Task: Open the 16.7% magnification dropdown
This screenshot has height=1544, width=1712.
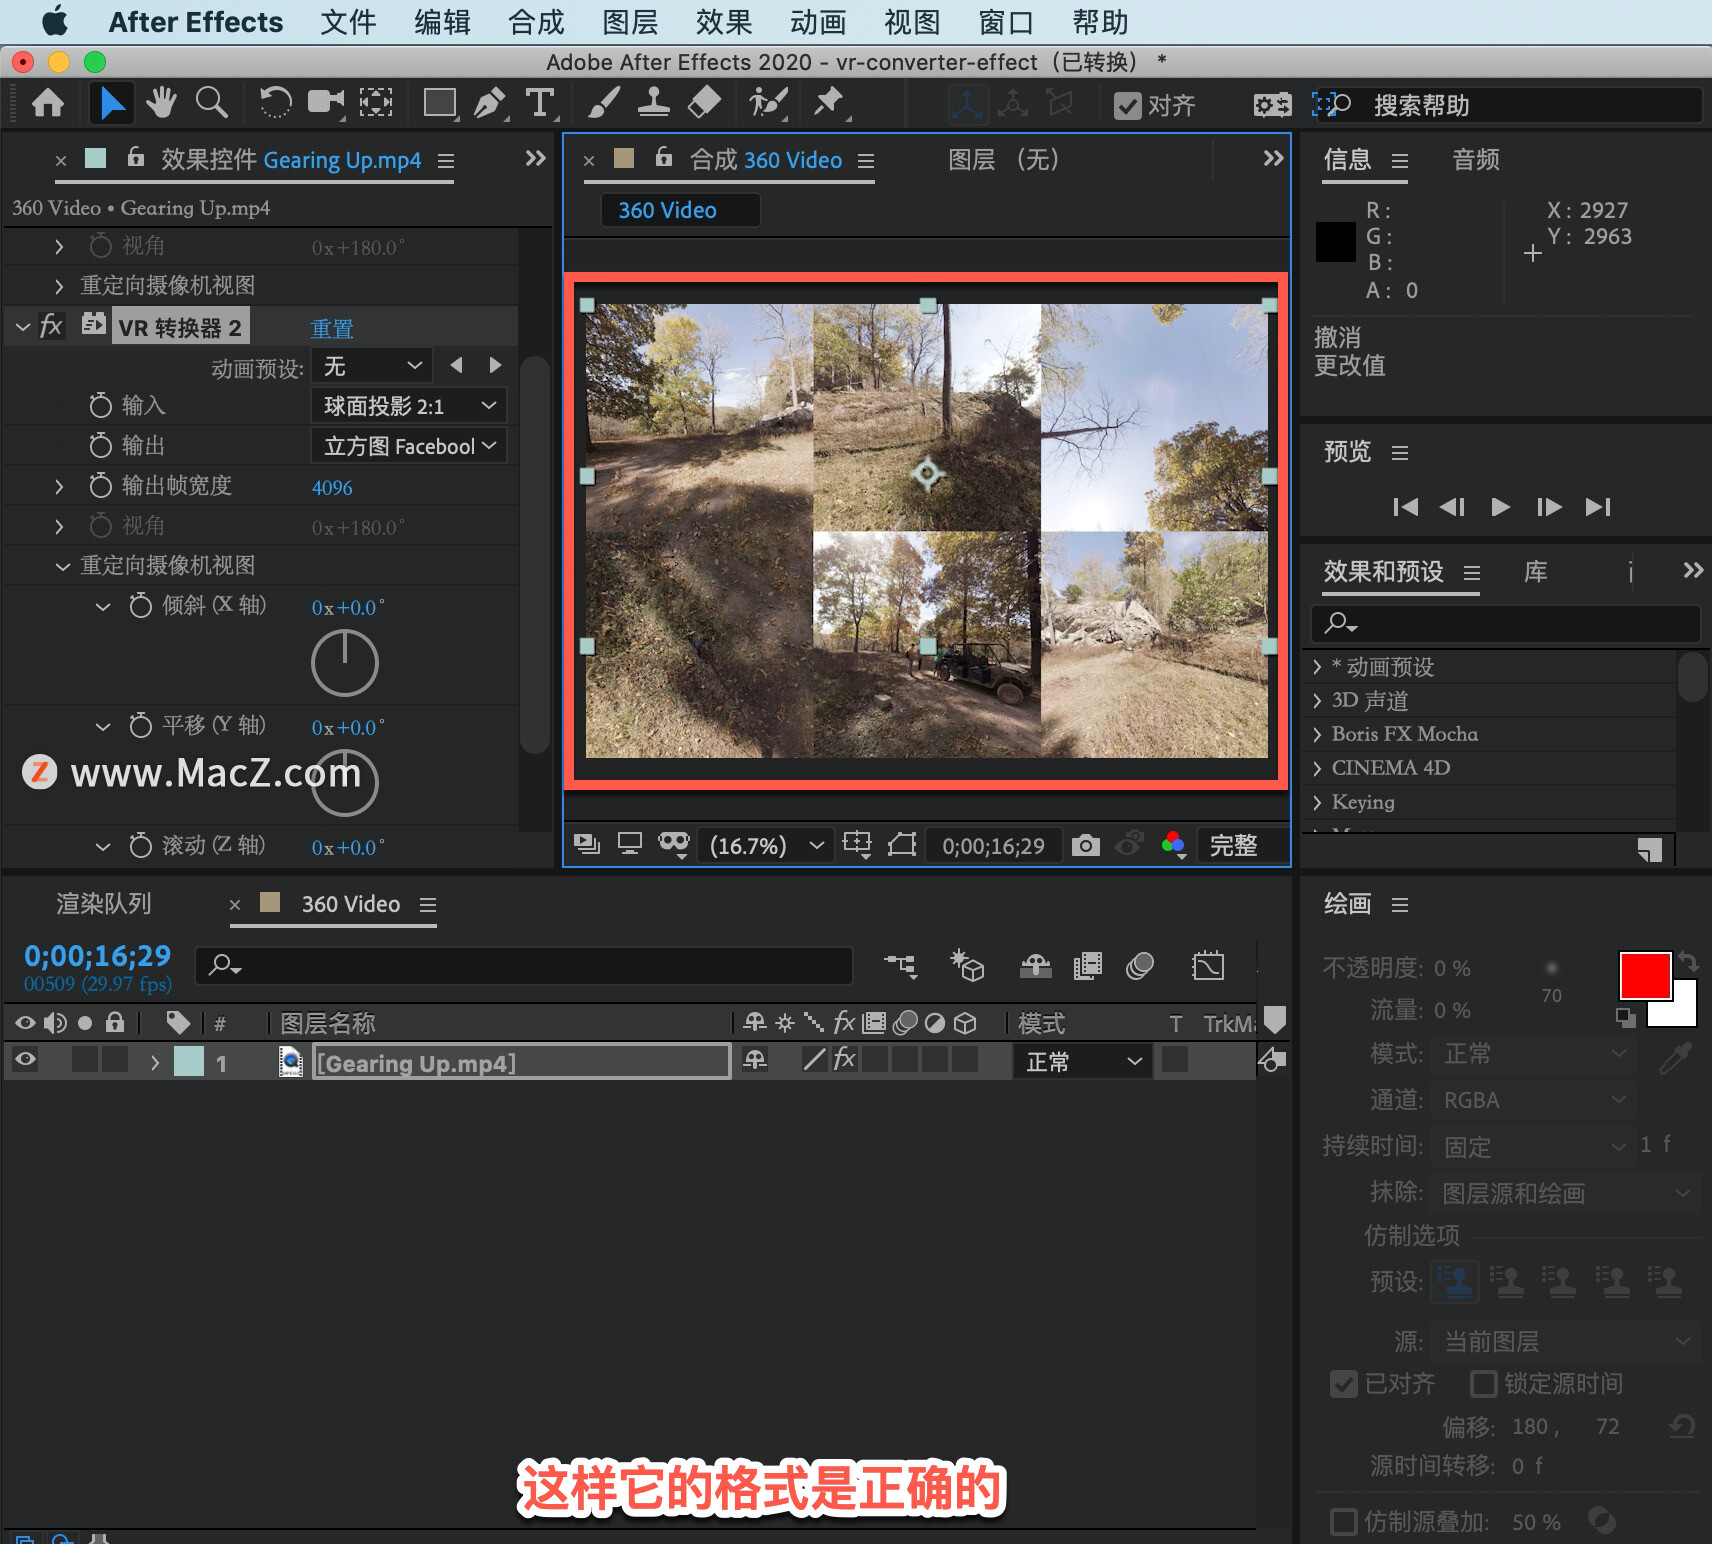Action: coord(766,846)
